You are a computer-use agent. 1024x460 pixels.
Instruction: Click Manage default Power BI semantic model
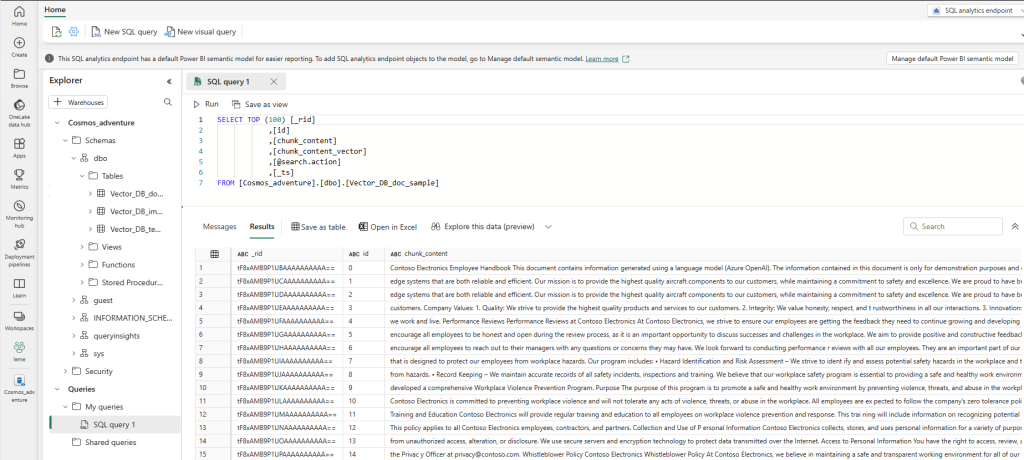pos(952,59)
